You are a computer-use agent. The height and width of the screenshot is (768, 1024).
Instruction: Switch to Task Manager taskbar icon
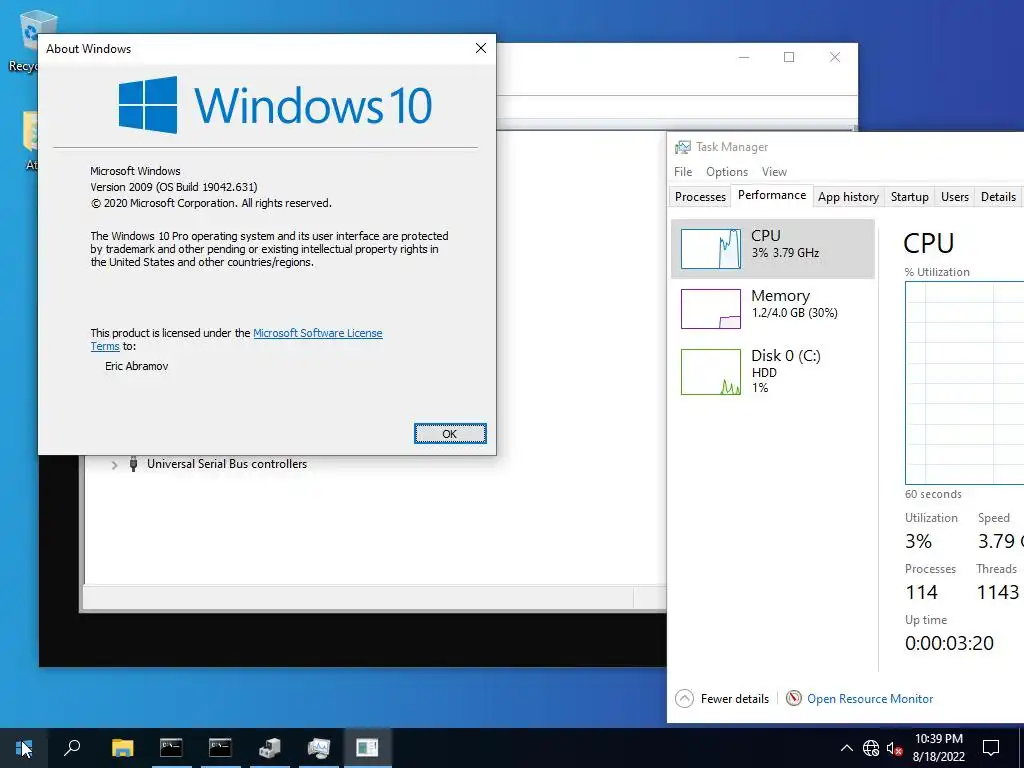click(x=319, y=747)
